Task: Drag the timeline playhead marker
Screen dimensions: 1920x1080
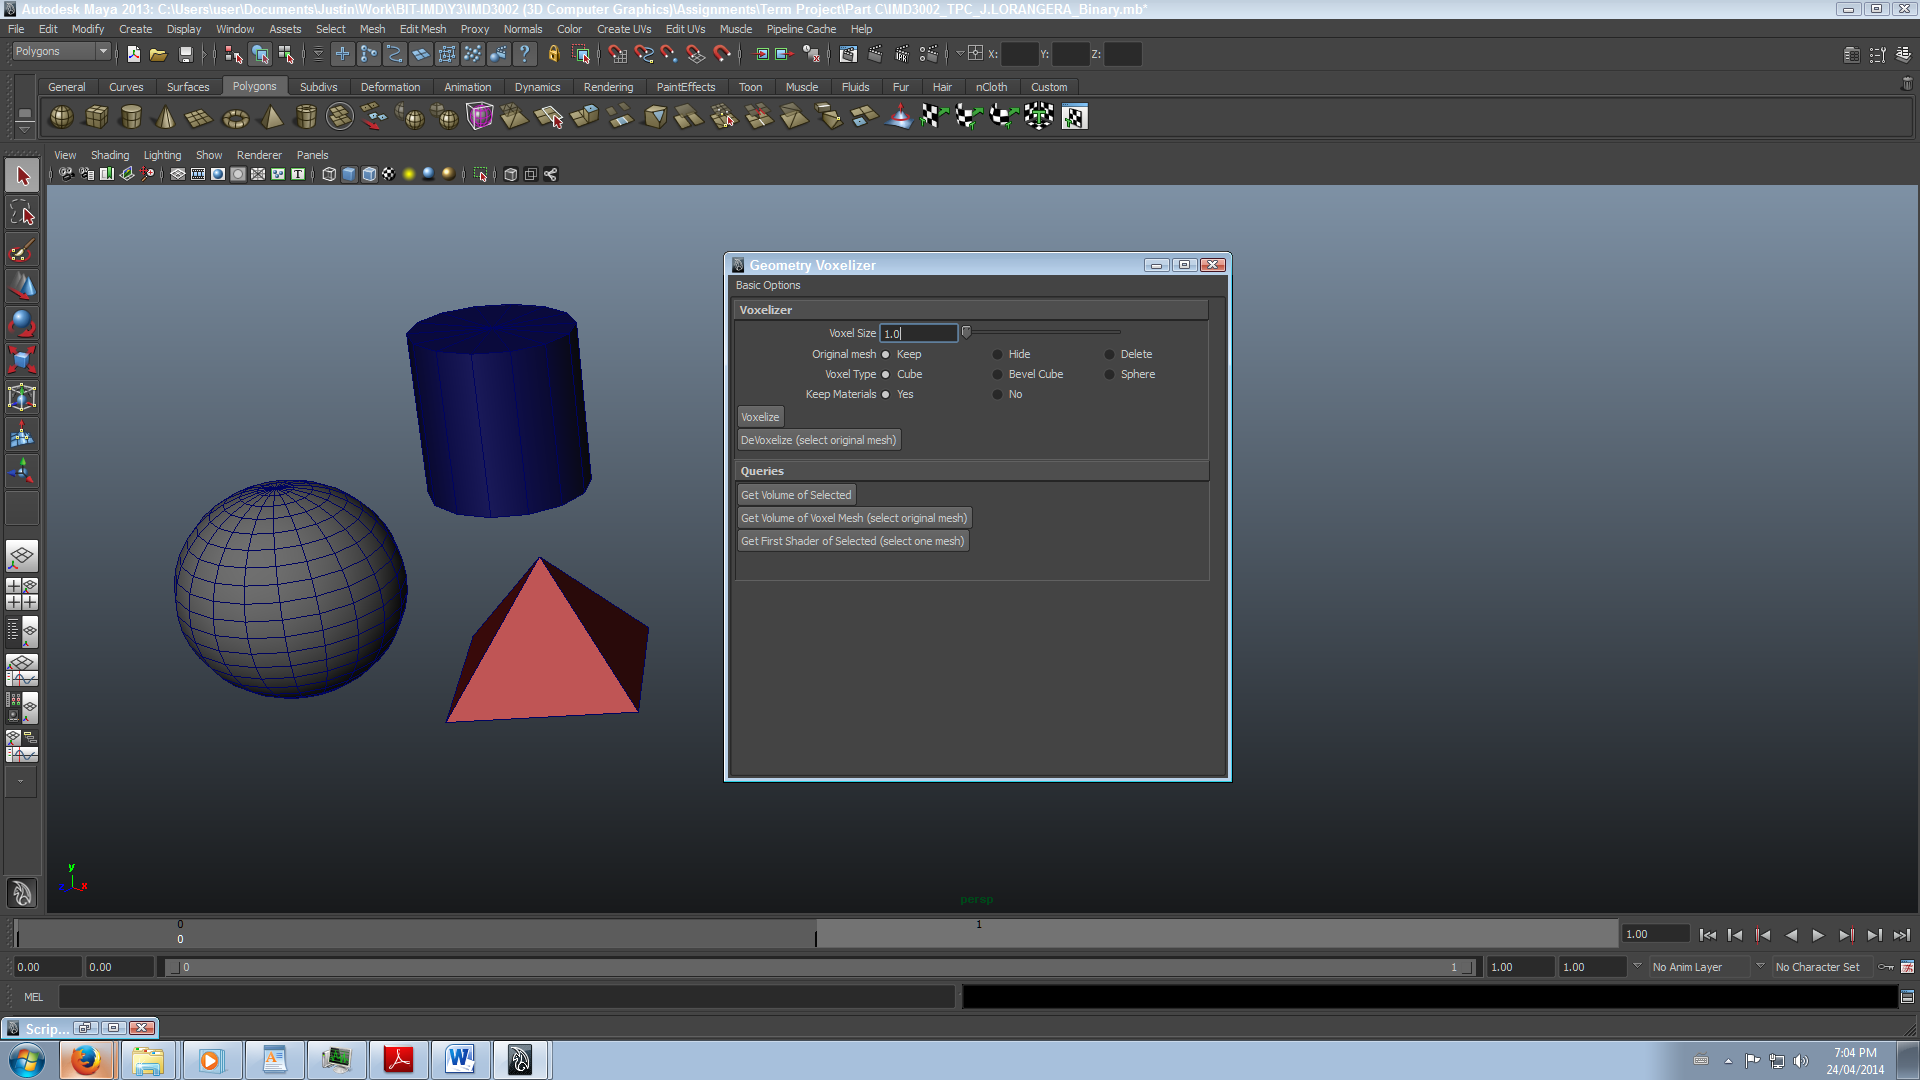Action: pos(816,936)
